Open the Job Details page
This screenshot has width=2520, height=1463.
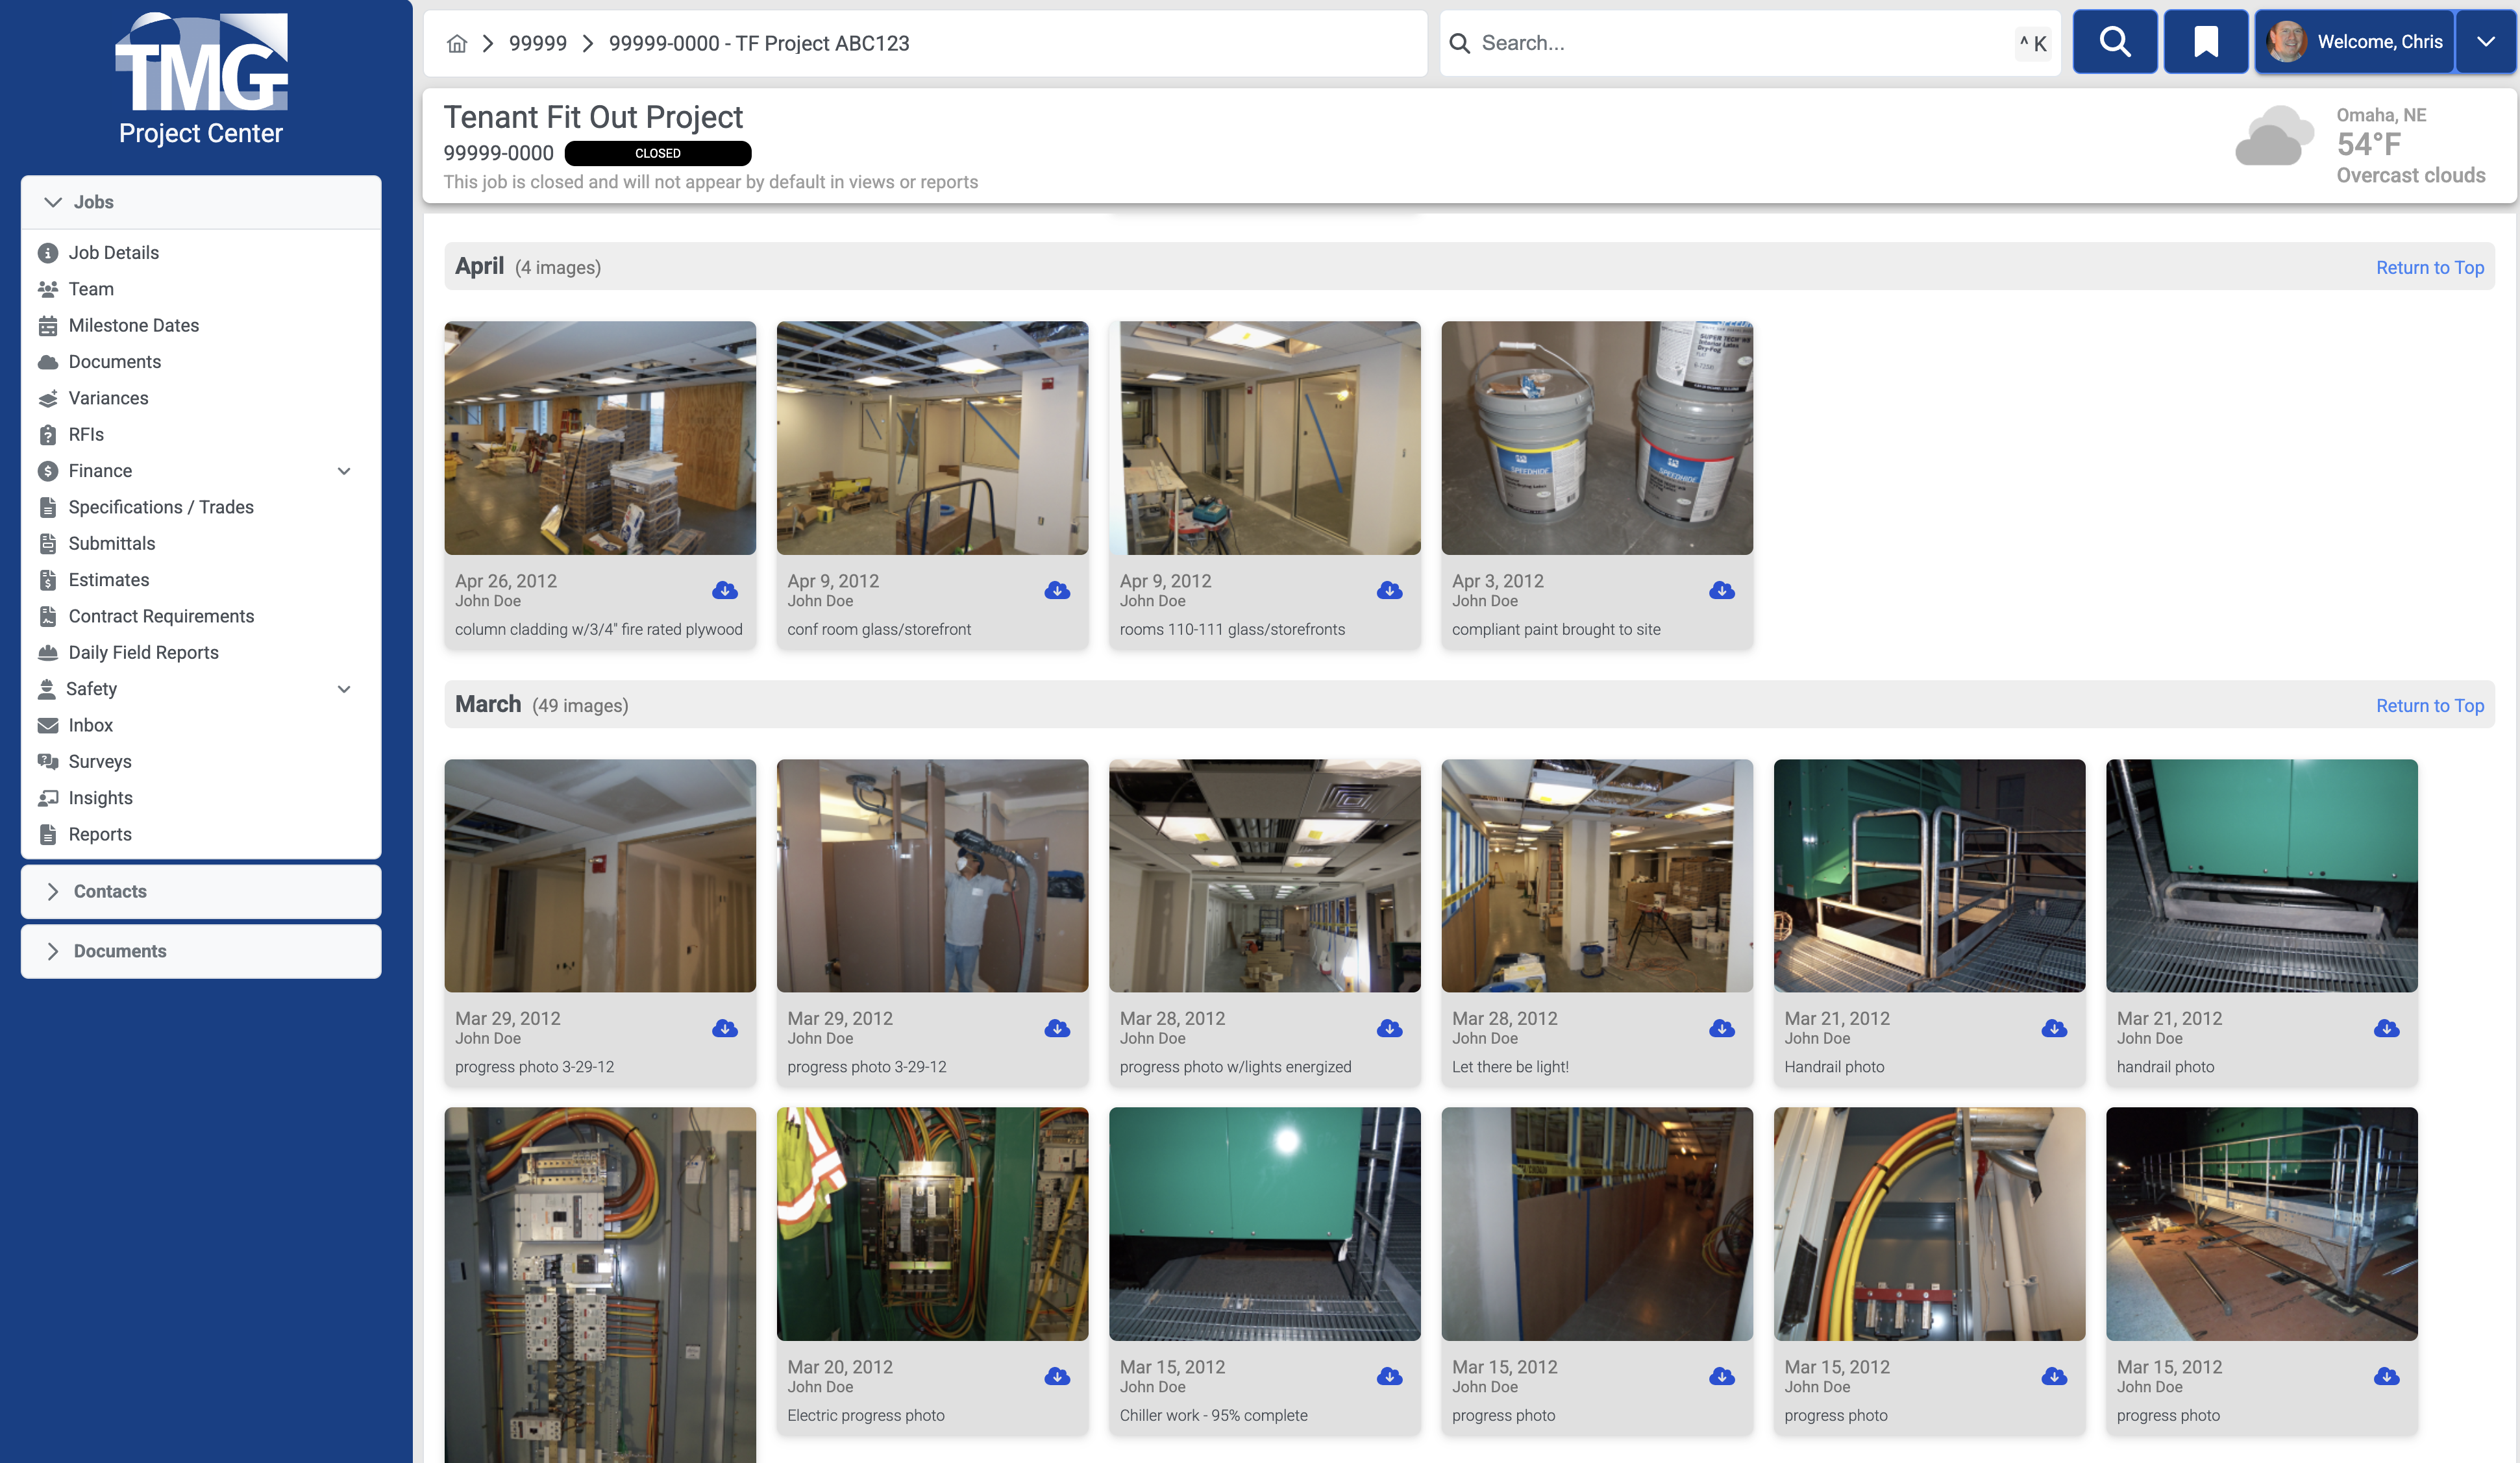[113, 252]
